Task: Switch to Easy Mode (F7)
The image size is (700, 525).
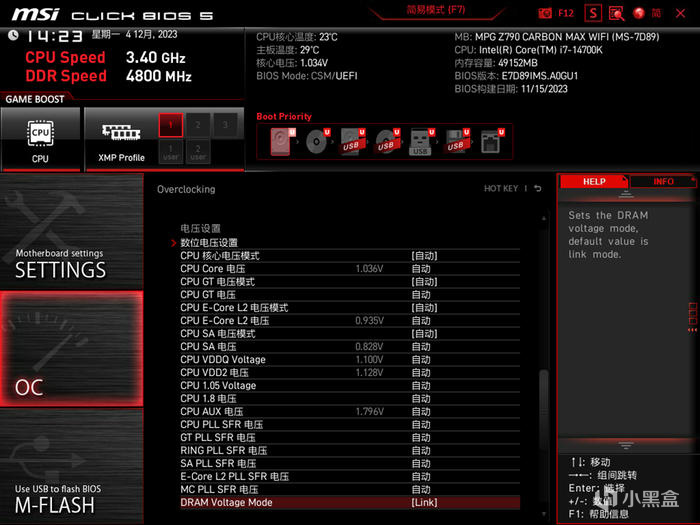Action: point(436,10)
